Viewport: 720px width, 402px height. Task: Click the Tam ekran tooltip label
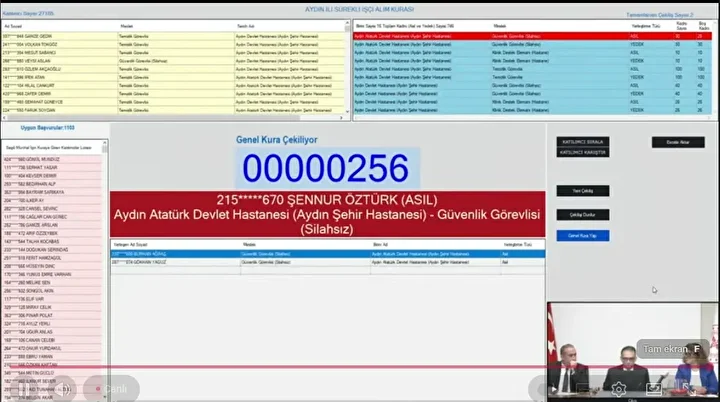click(x=671, y=349)
